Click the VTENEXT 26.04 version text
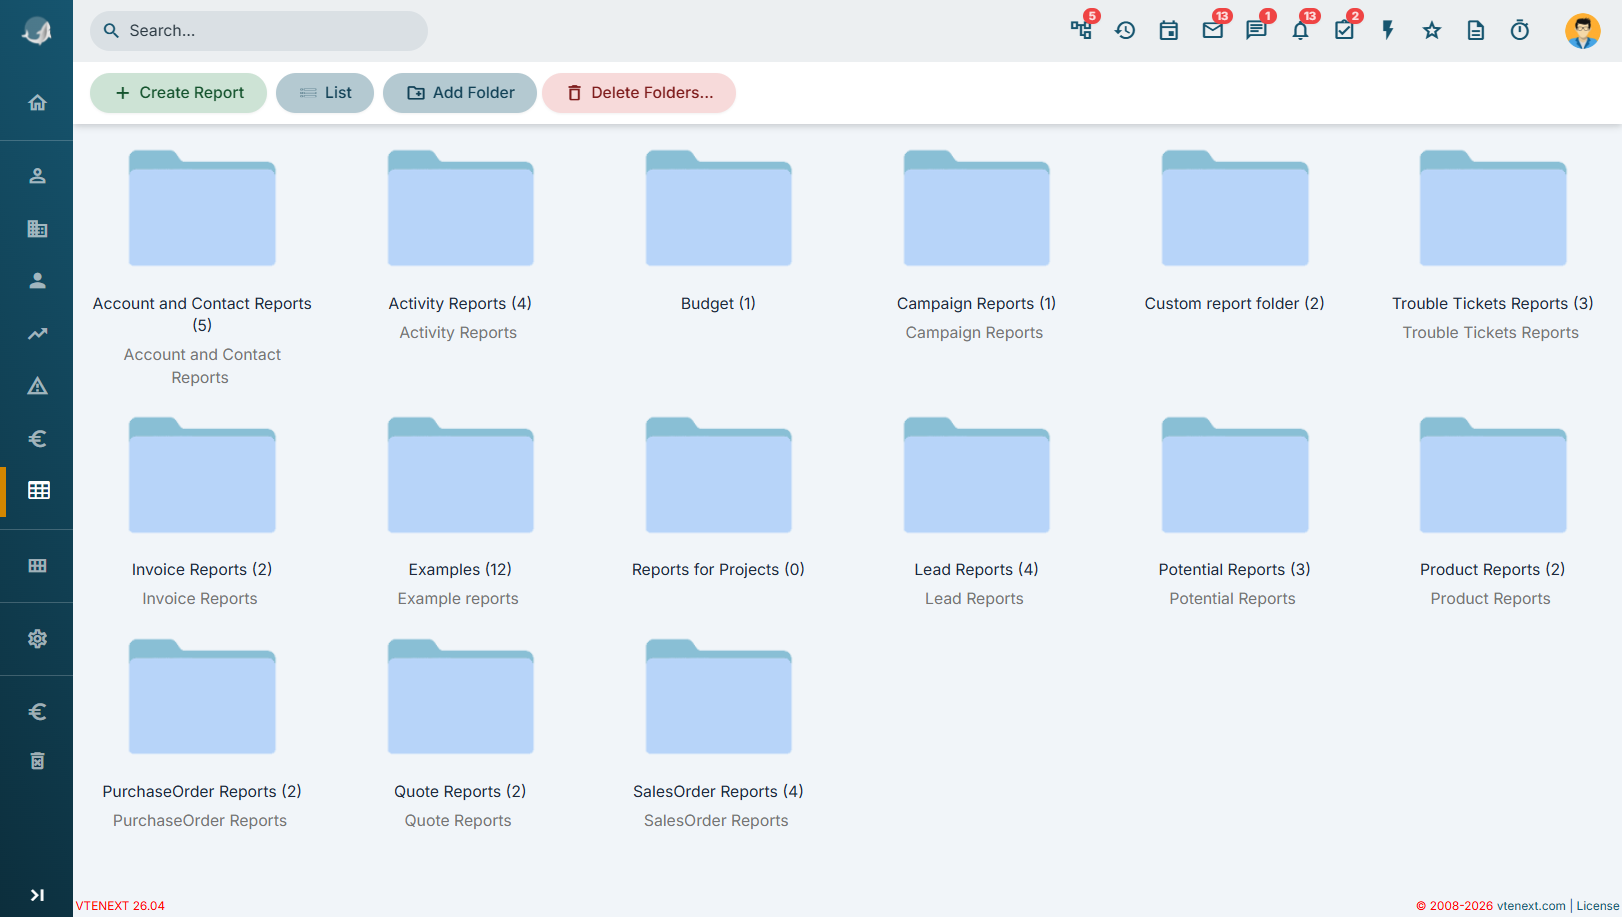Viewport: 1622px width, 917px height. pyautogui.click(x=120, y=906)
